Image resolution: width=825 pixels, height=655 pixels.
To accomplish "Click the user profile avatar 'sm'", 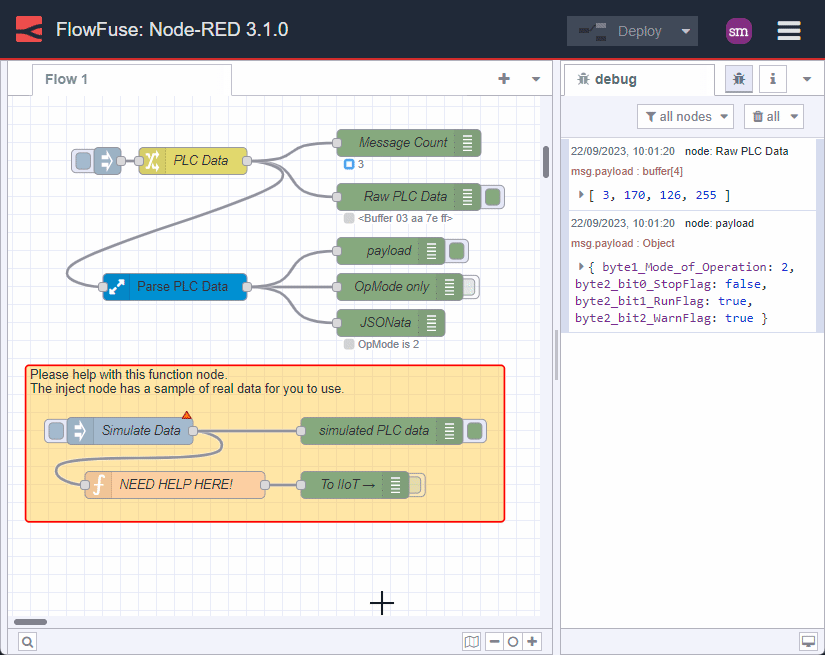I will pos(739,31).
